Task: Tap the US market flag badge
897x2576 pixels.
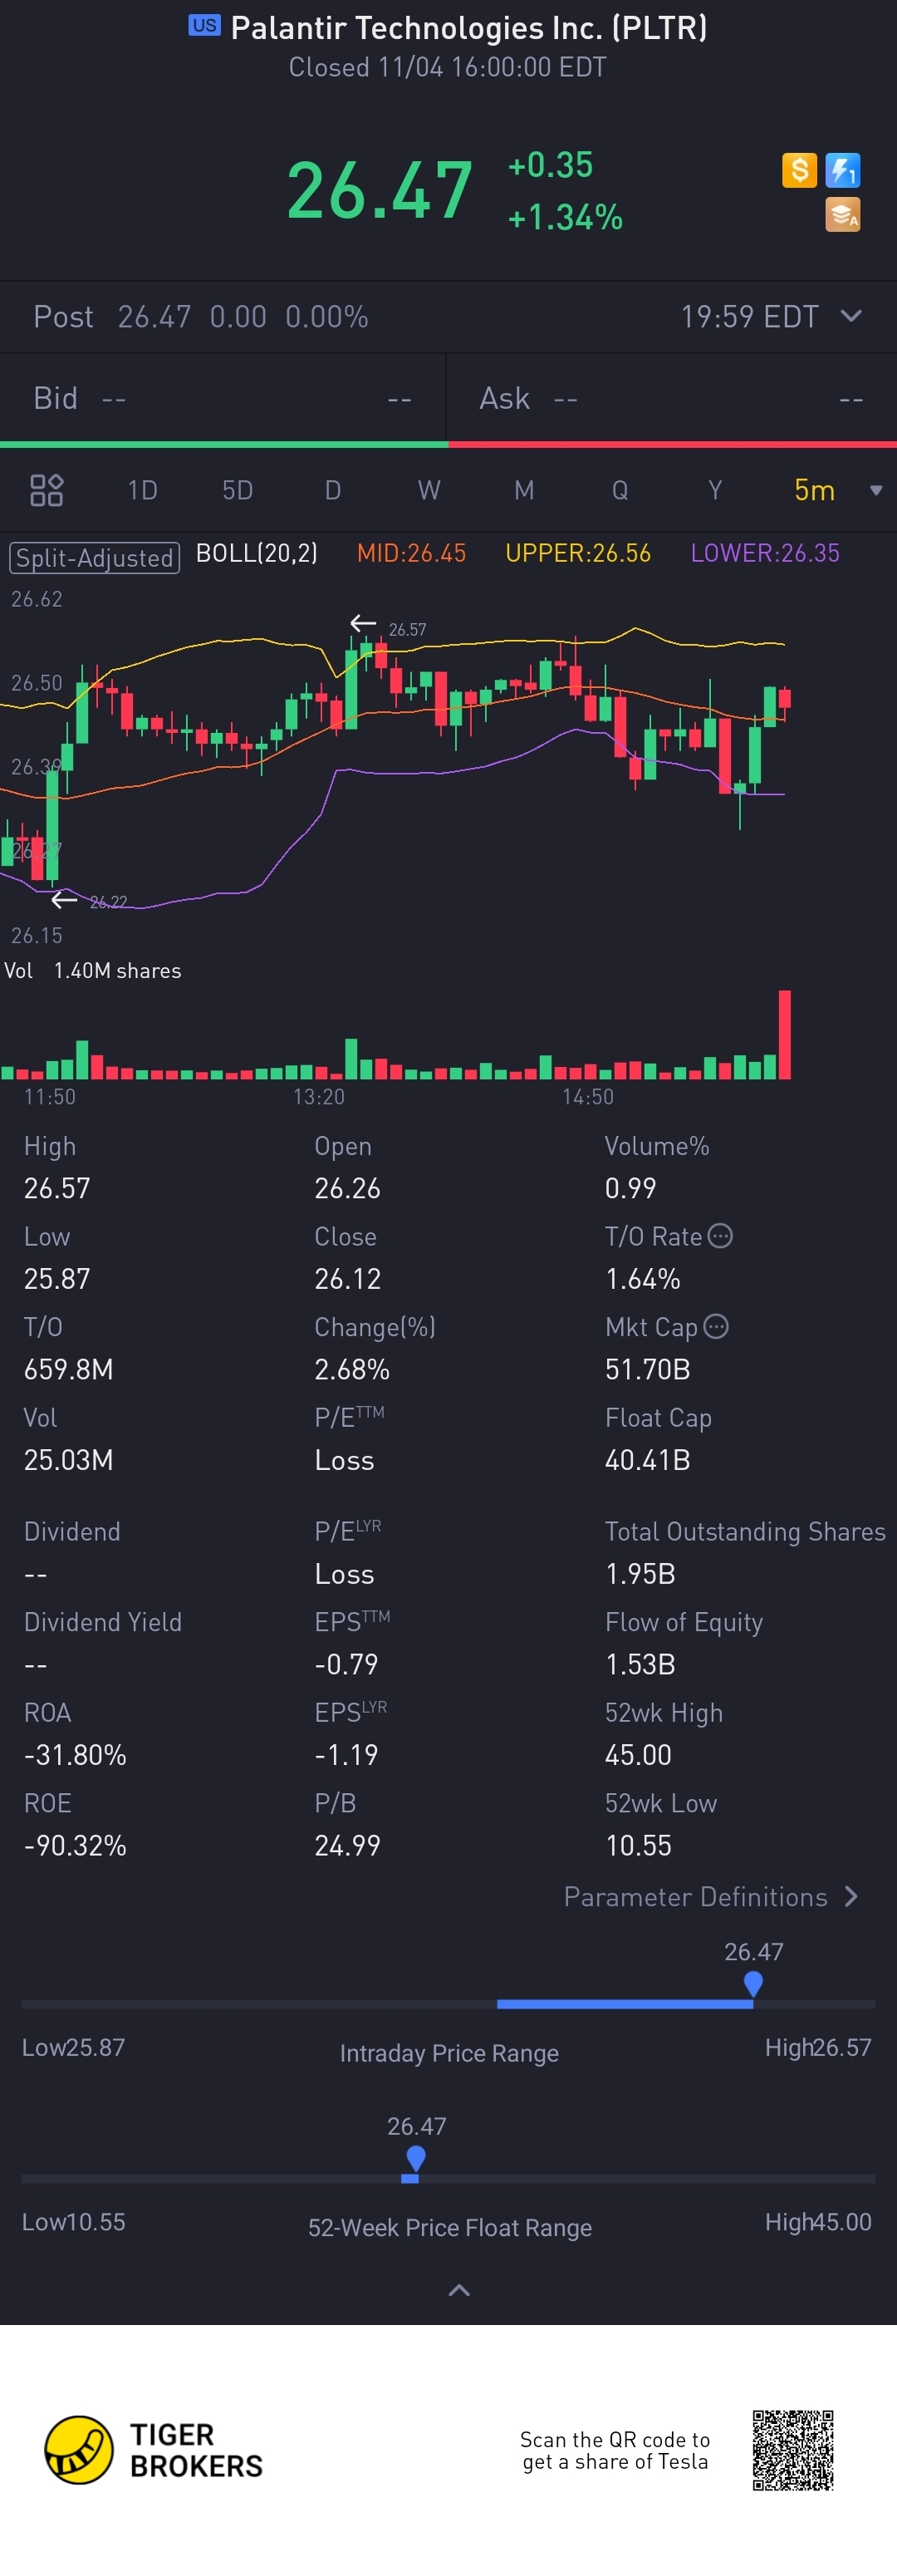Action: coord(204,26)
